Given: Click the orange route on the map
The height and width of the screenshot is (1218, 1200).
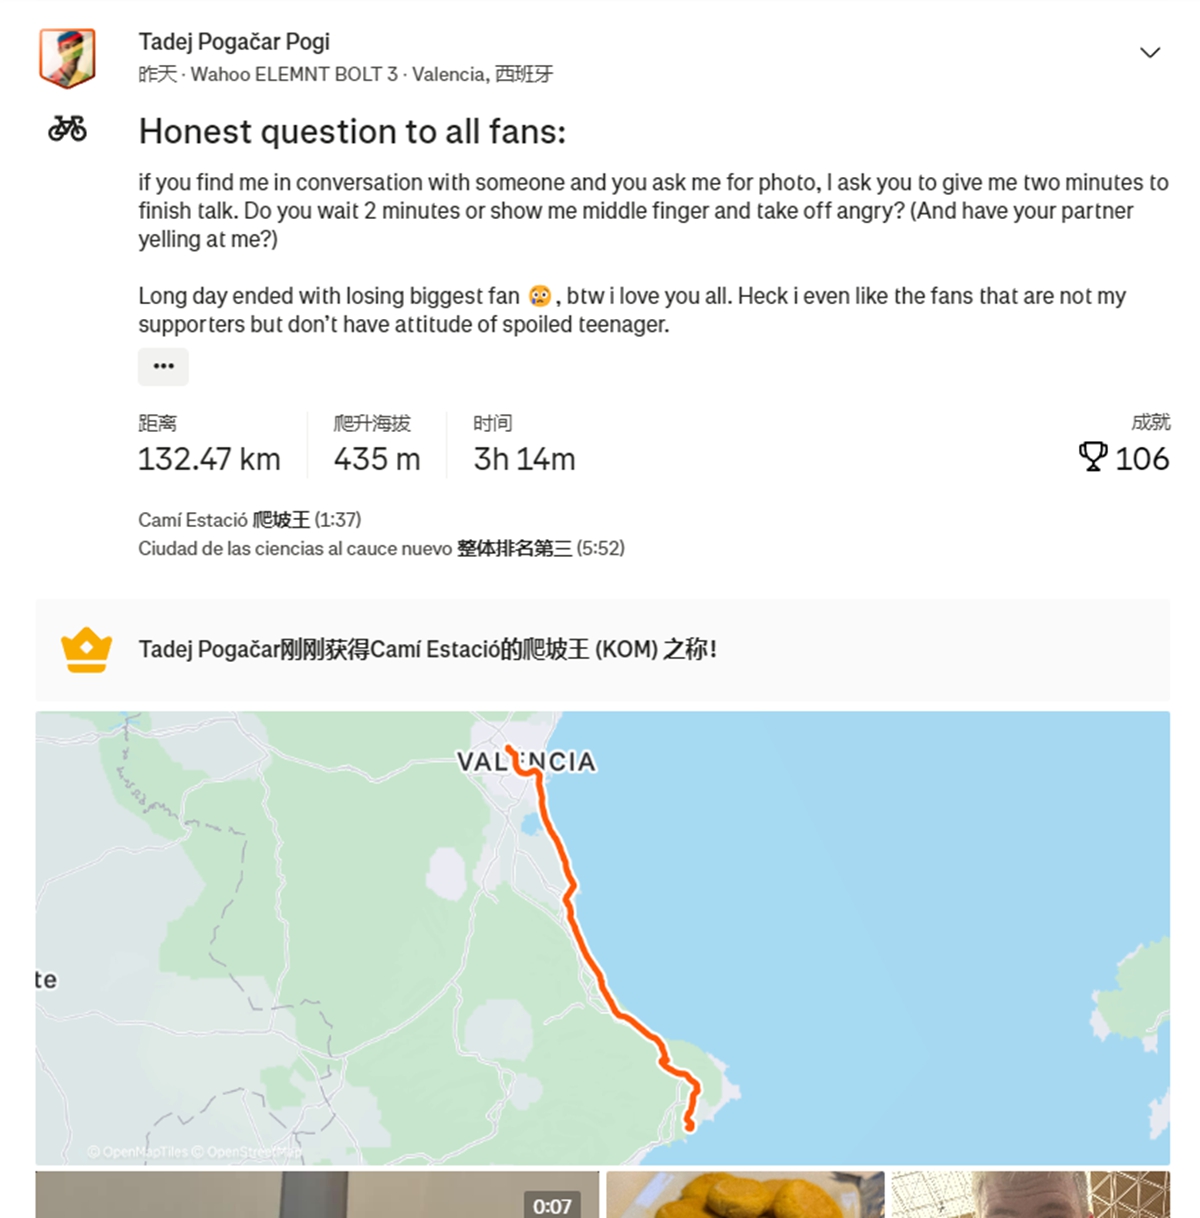Looking at the screenshot, I should (590, 960).
